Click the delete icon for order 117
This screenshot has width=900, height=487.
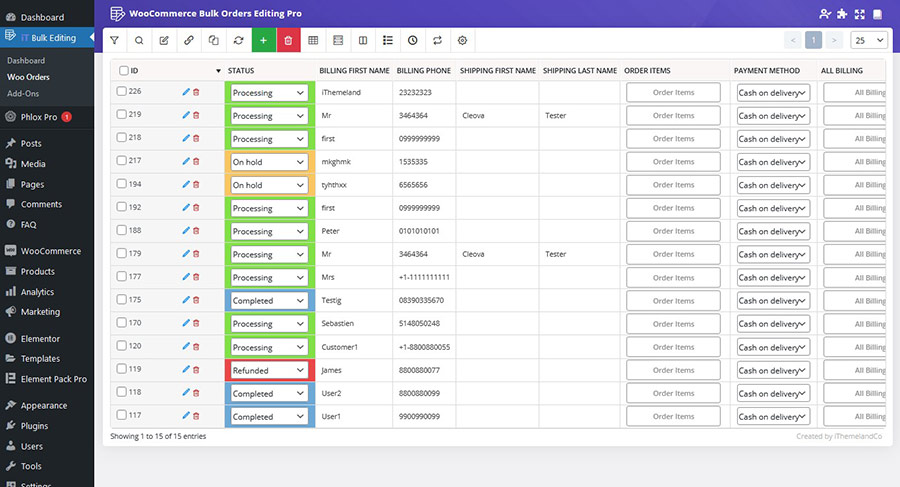click(196, 416)
